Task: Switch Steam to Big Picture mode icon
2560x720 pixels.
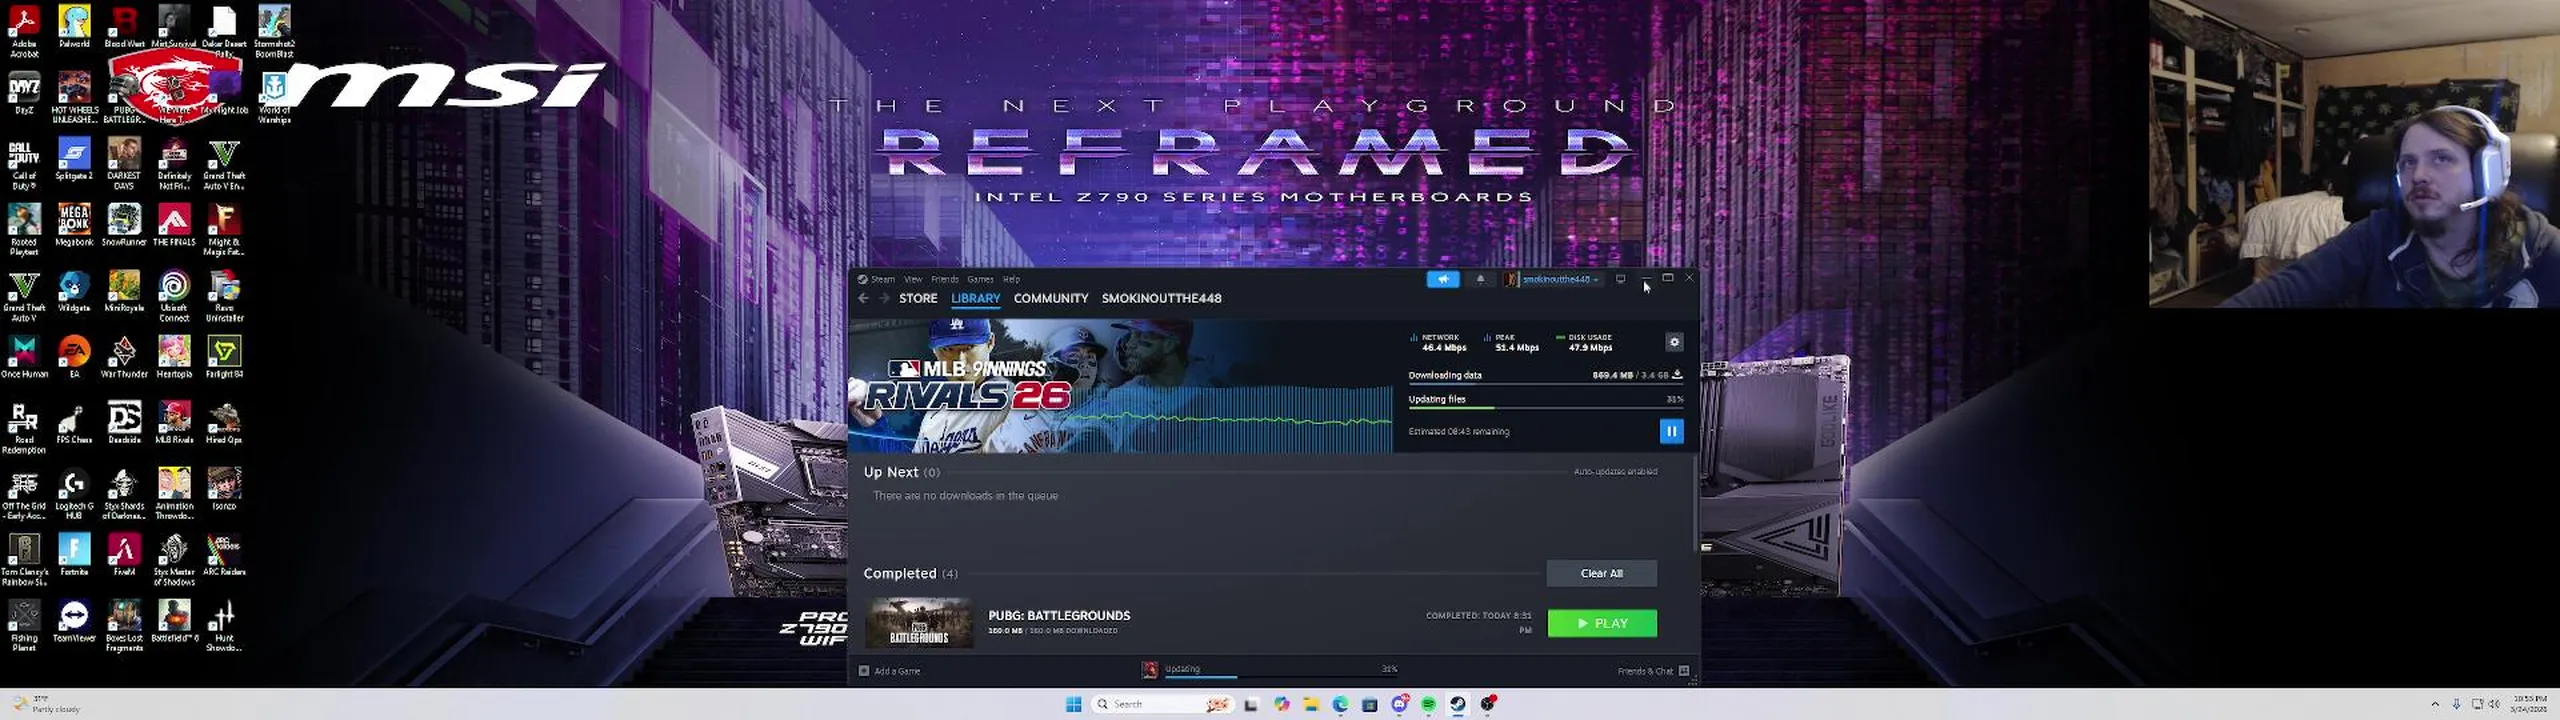Action: tap(1620, 279)
